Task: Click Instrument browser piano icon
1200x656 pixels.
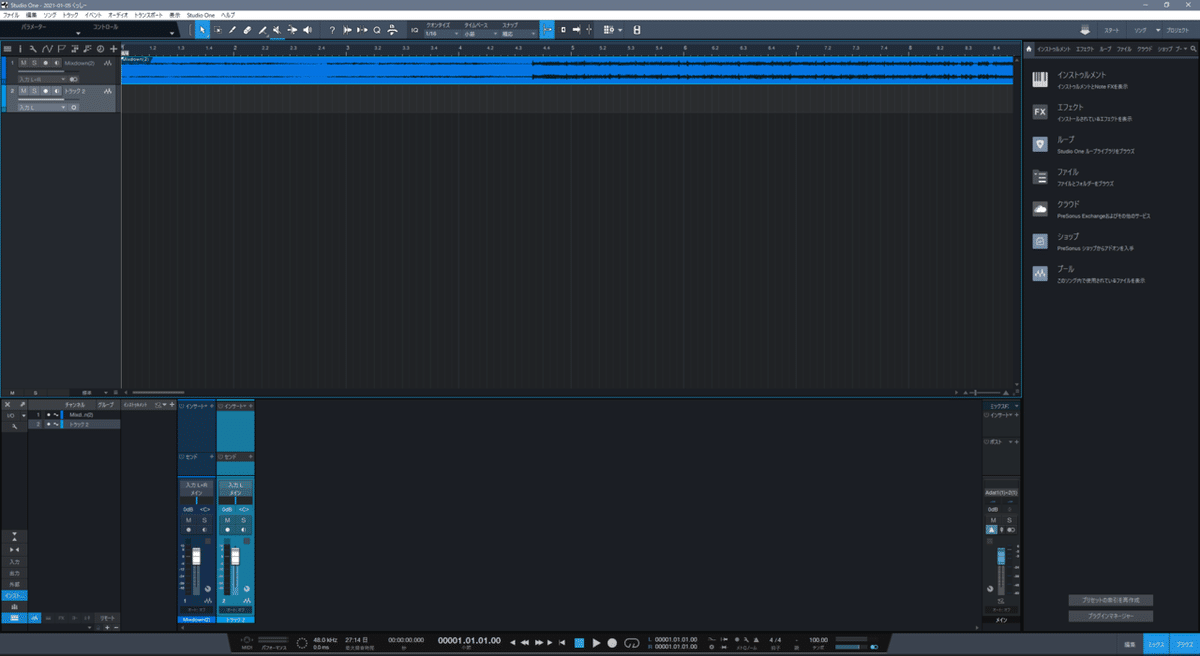Action: [1040, 79]
